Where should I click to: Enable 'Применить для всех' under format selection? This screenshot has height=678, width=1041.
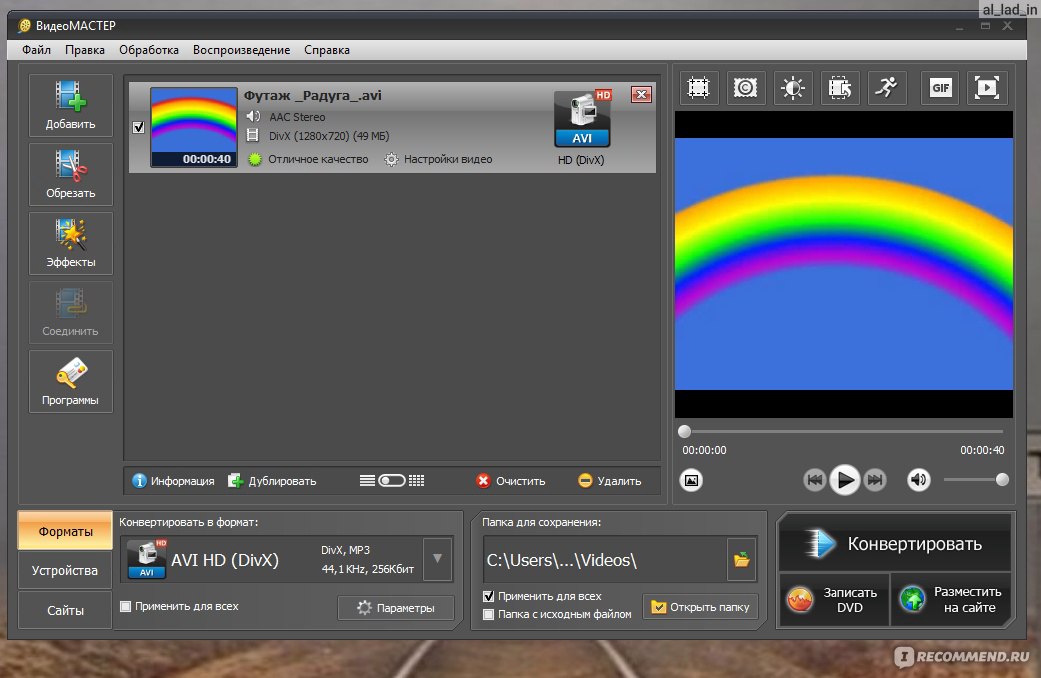(125, 606)
